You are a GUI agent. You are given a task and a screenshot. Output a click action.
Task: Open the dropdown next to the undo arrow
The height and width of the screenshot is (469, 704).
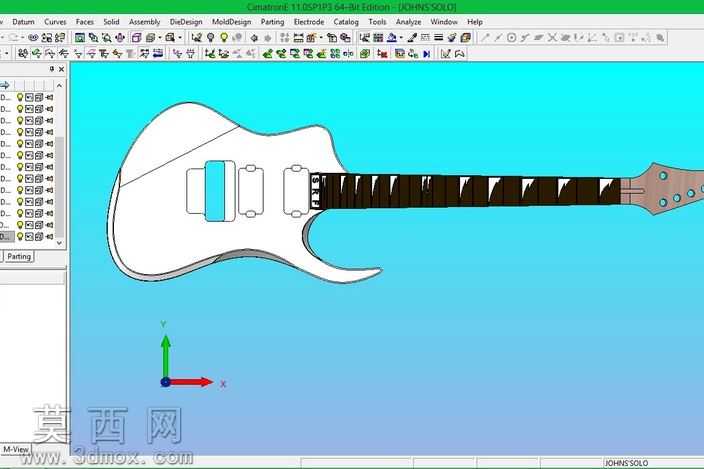point(23,38)
